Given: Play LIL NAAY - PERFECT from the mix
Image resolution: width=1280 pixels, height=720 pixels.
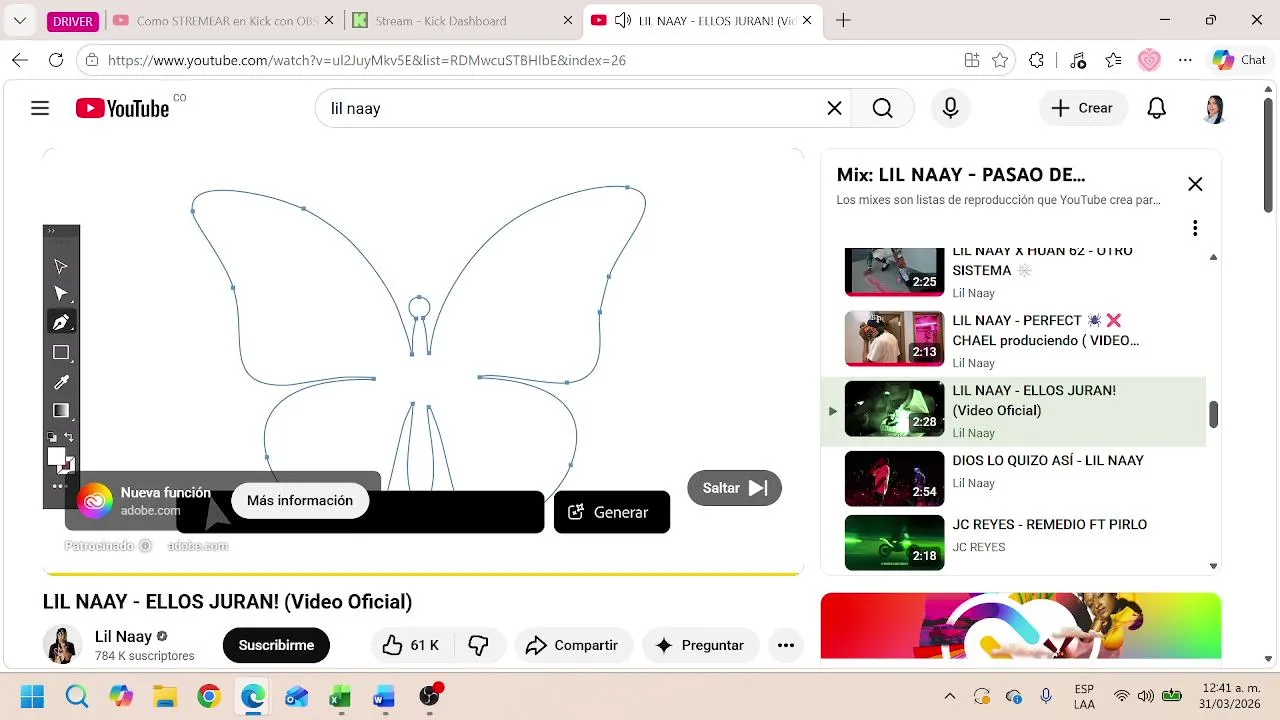Looking at the screenshot, I should 1013,339.
